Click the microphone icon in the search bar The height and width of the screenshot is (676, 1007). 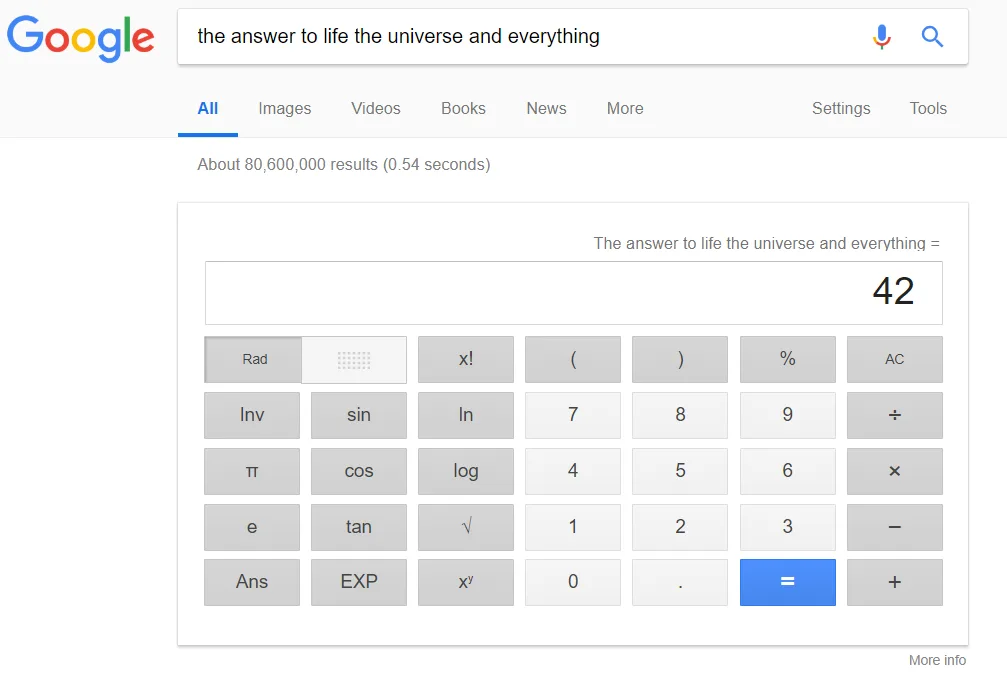(x=881, y=36)
